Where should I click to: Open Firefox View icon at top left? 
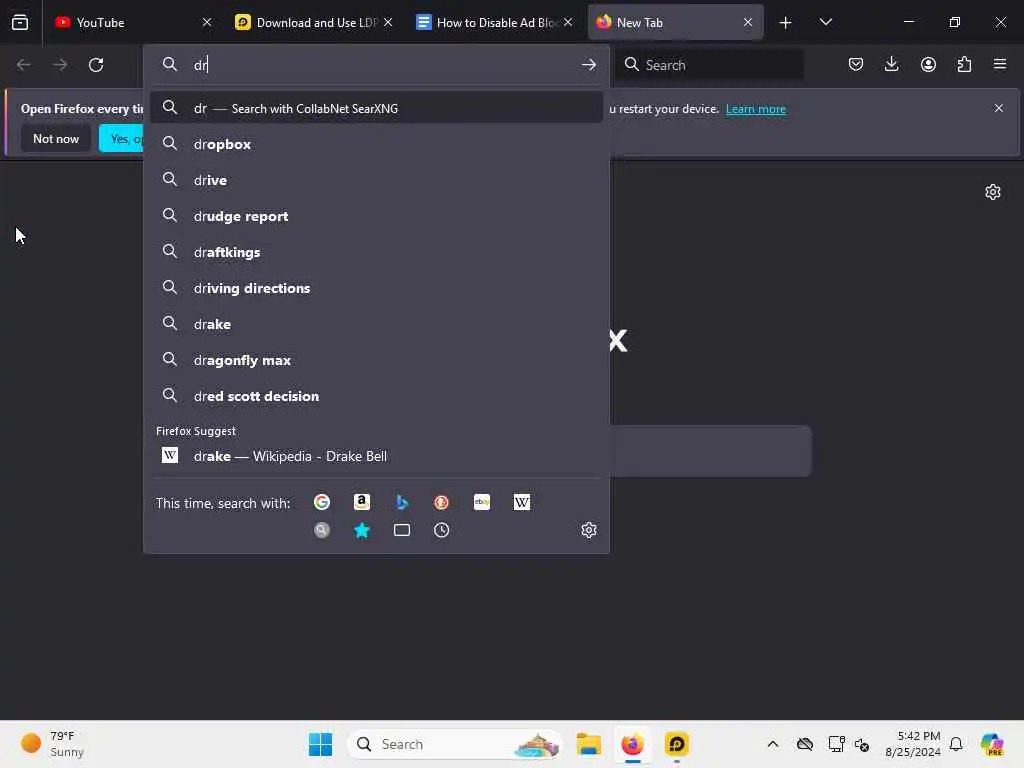20,22
